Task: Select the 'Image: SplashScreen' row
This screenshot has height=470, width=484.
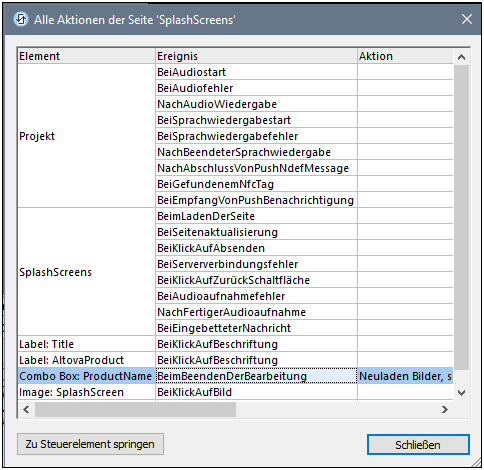Action: point(235,392)
